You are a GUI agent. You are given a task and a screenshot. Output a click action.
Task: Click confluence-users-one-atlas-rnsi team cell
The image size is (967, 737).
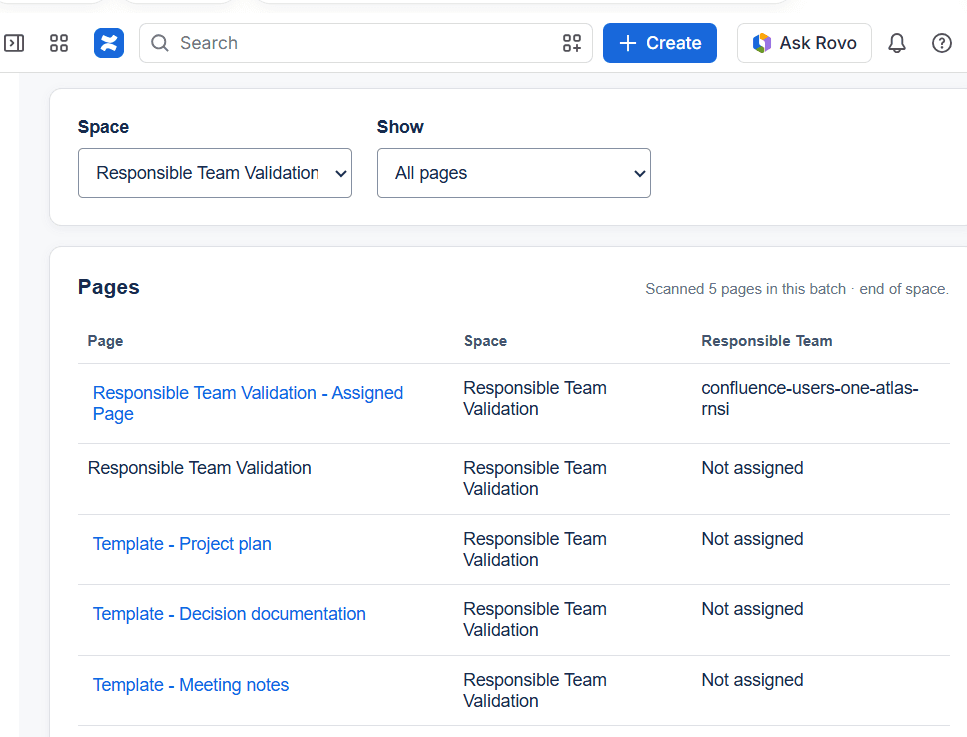[810, 398]
